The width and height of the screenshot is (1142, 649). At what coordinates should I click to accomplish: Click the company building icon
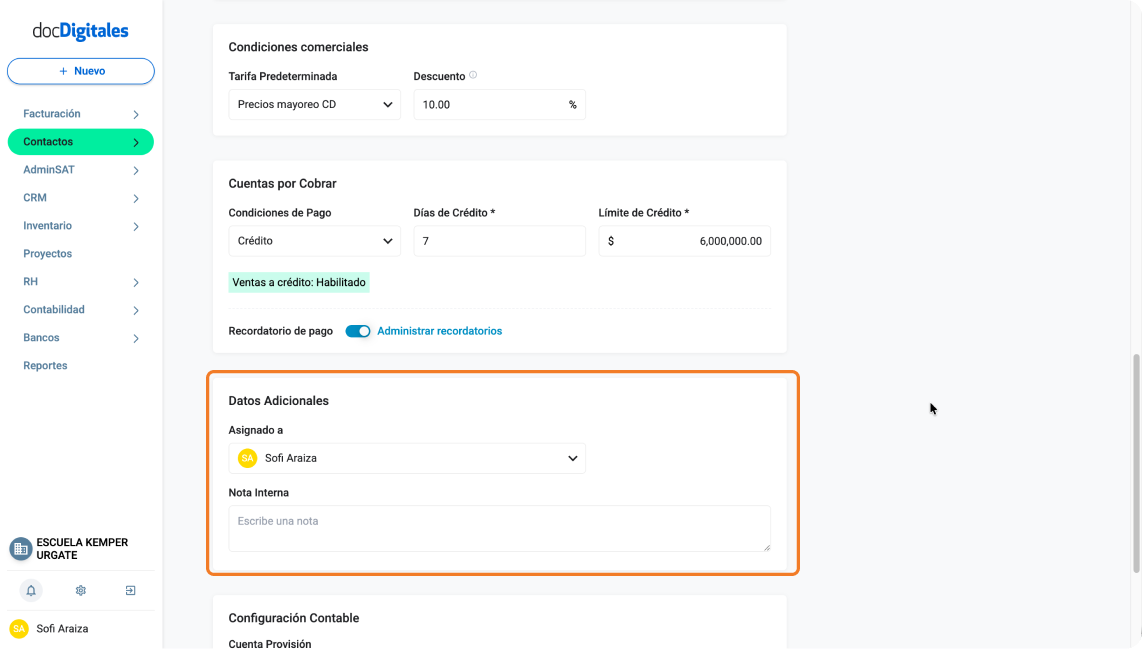[x=20, y=548]
